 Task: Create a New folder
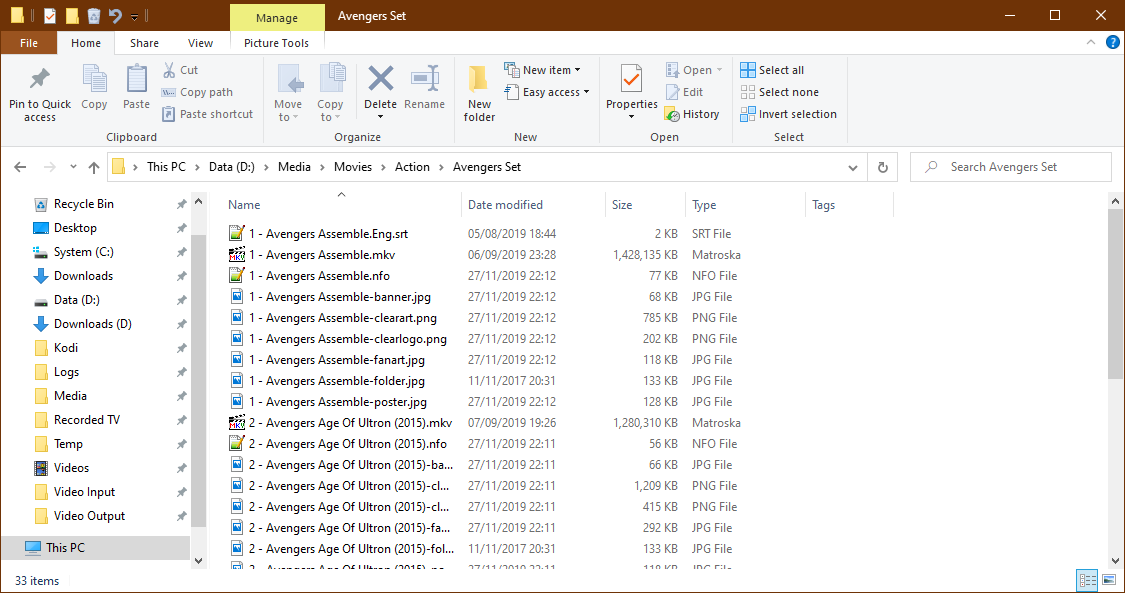[479, 93]
